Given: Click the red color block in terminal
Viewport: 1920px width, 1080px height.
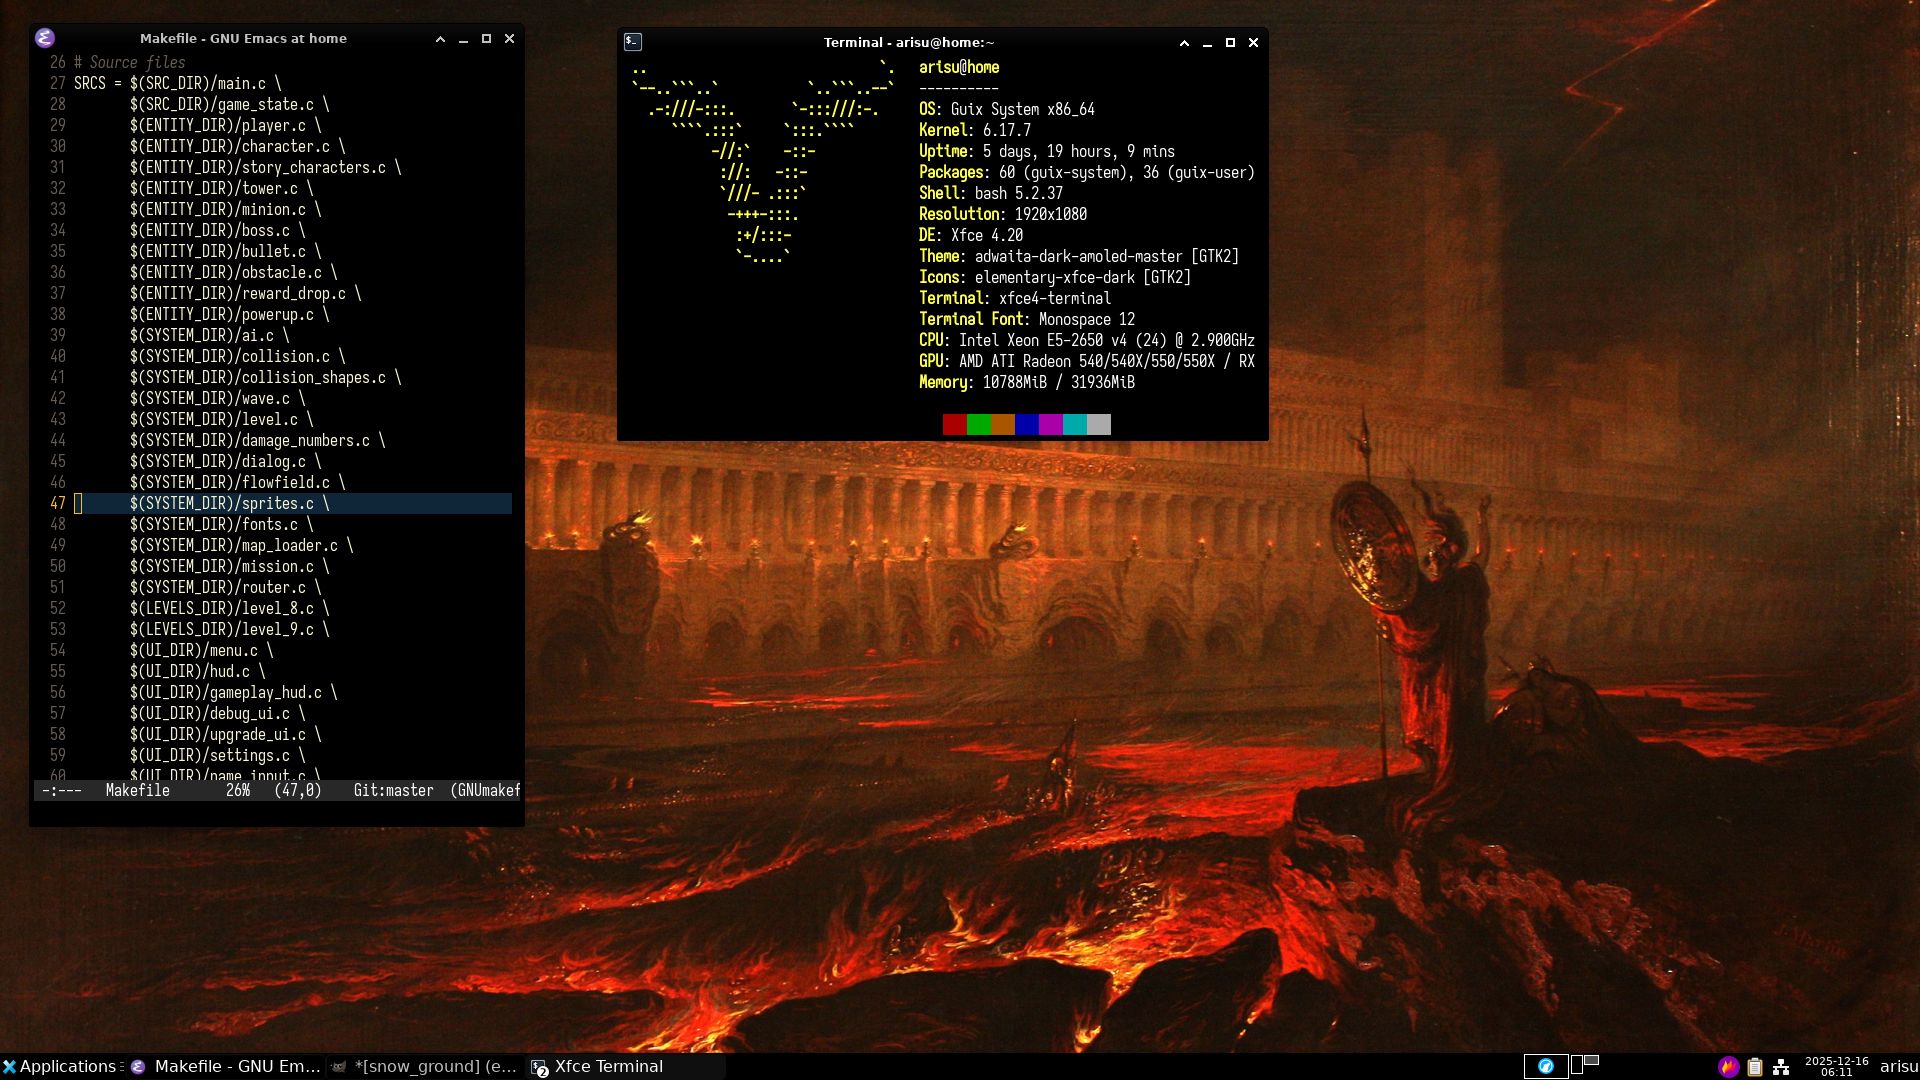Looking at the screenshot, I should (954, 425).
